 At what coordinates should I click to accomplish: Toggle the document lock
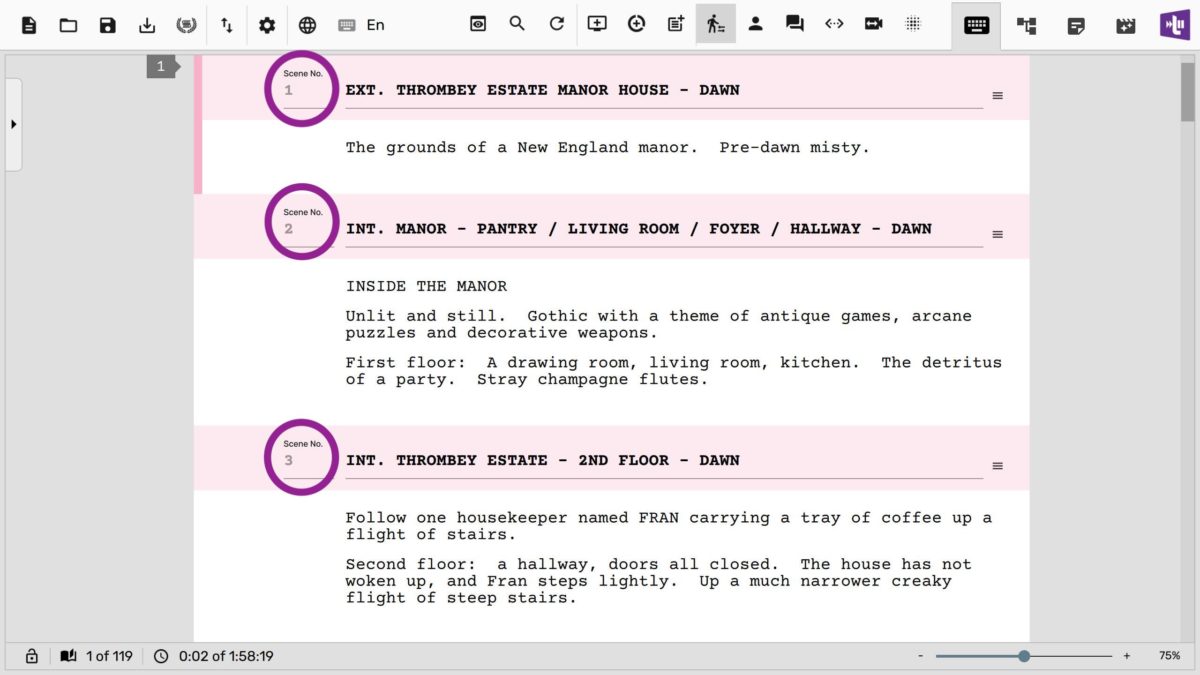click(x=30, y=656)
